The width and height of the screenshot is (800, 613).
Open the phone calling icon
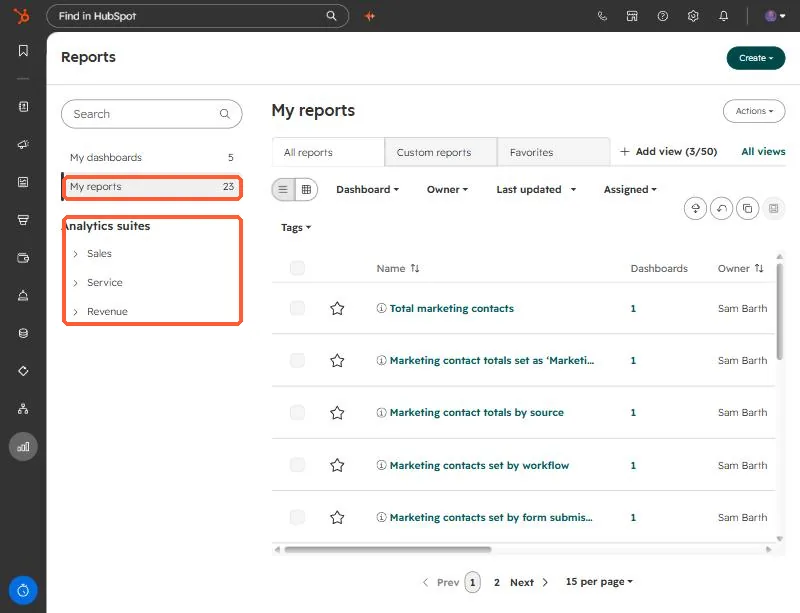click(602, 16)
